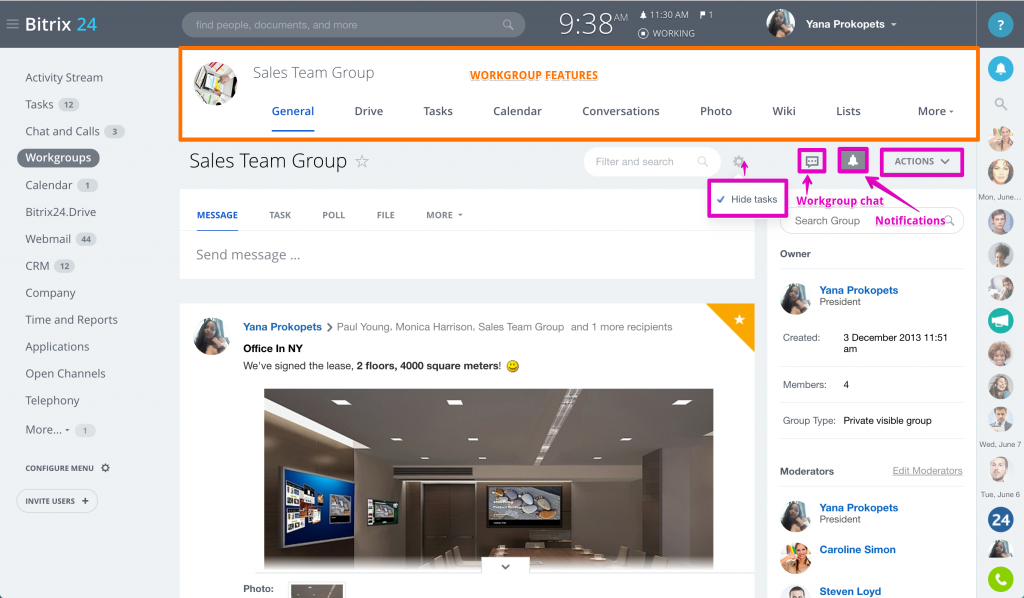The image size is (1024, 598).
Task: Open Bitrix24.Drive in left menu
Action: [x=61, y=212]
